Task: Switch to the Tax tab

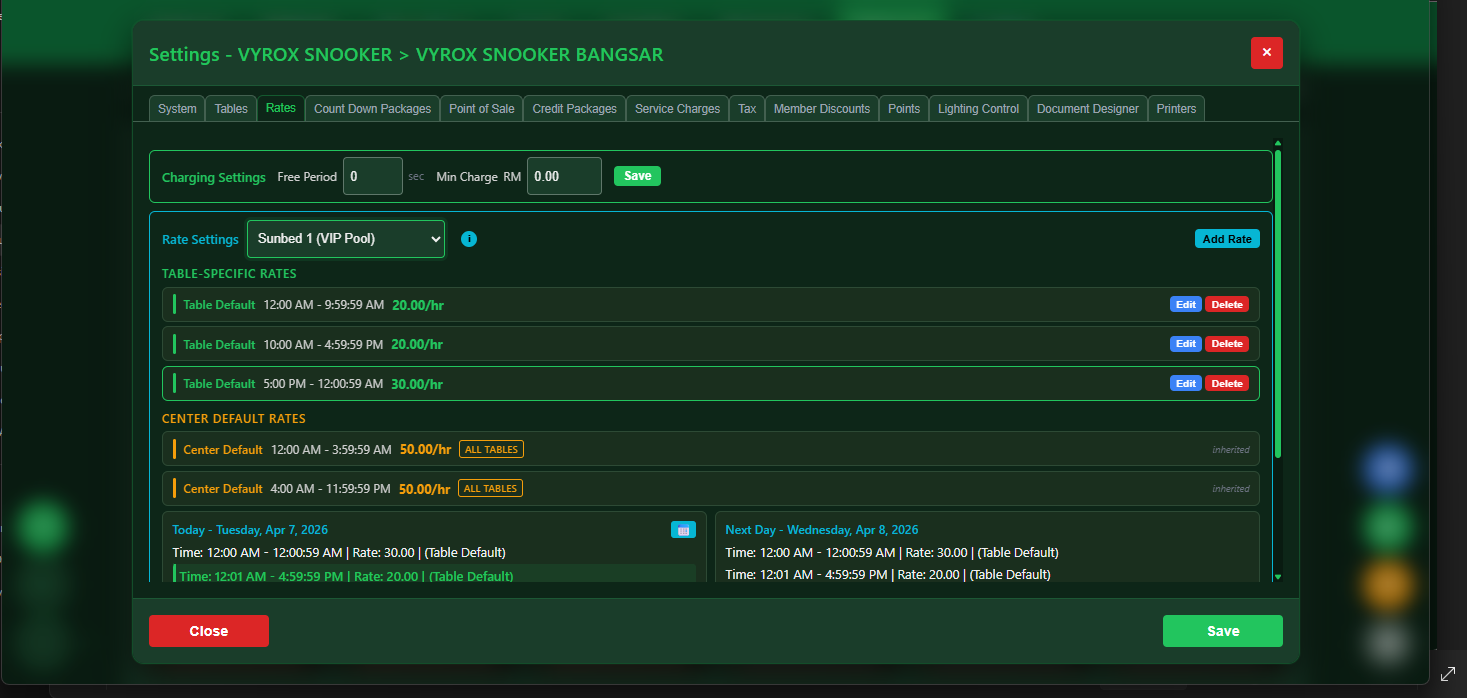Action: tap(746, 108)
